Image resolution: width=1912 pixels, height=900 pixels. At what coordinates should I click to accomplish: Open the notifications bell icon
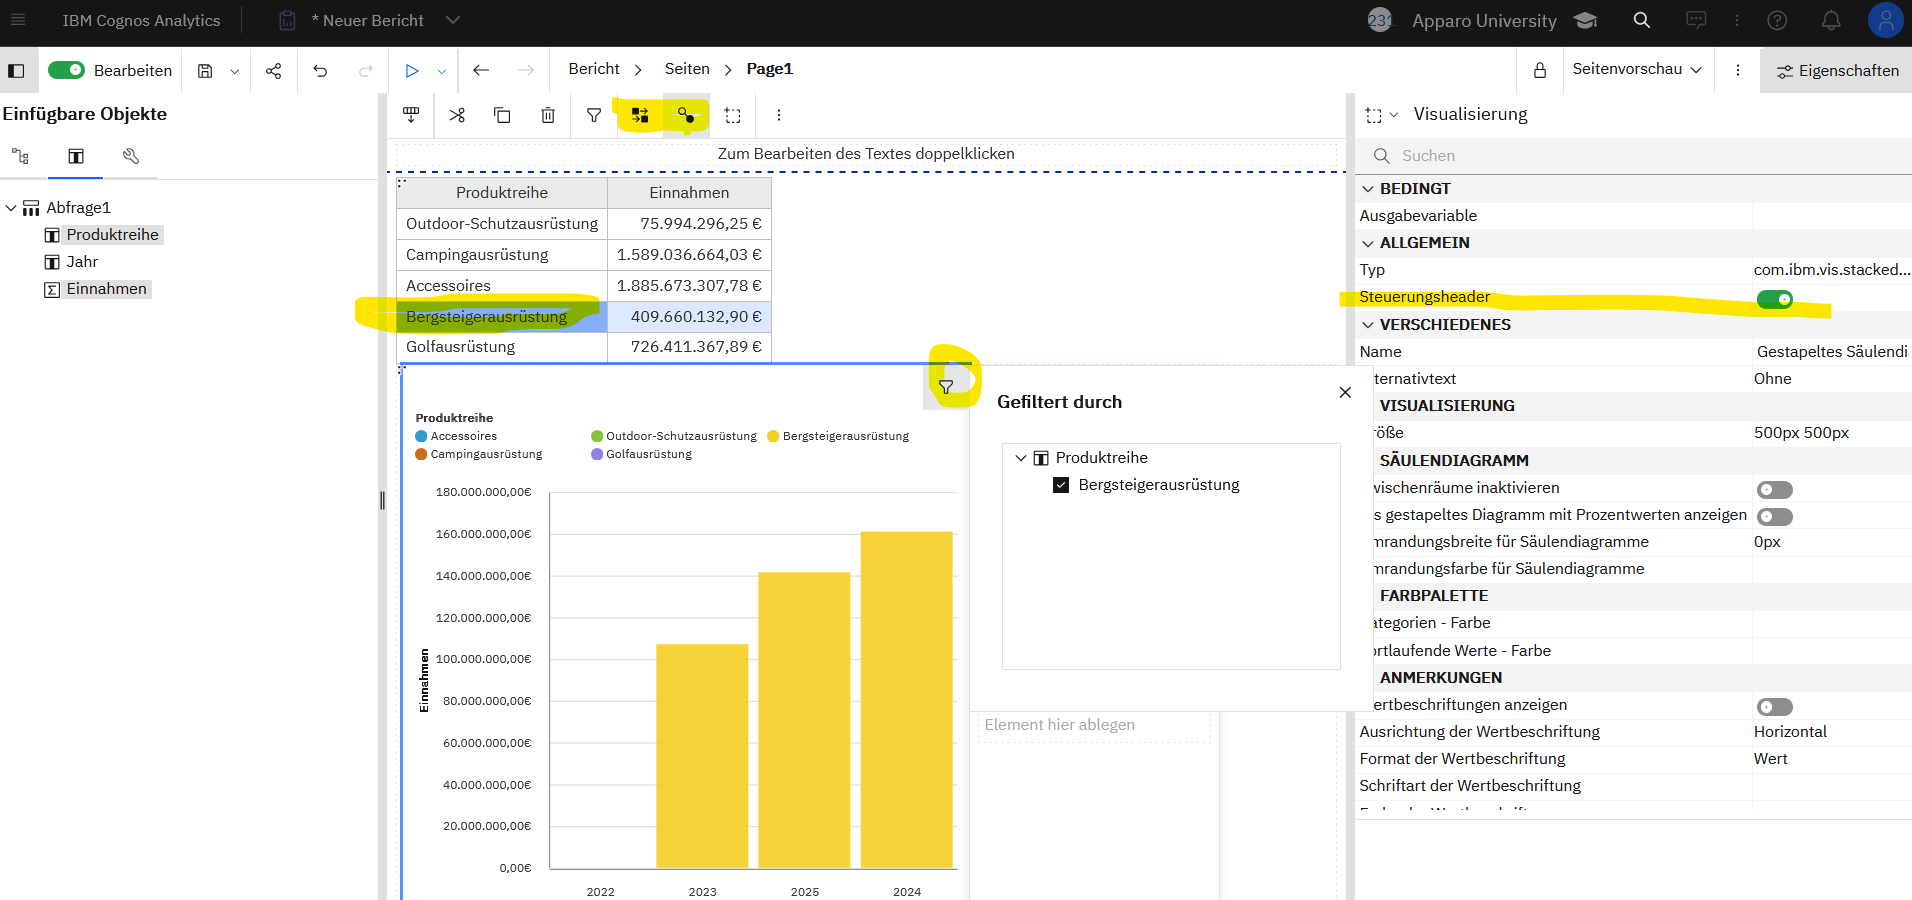(1830, 20)
